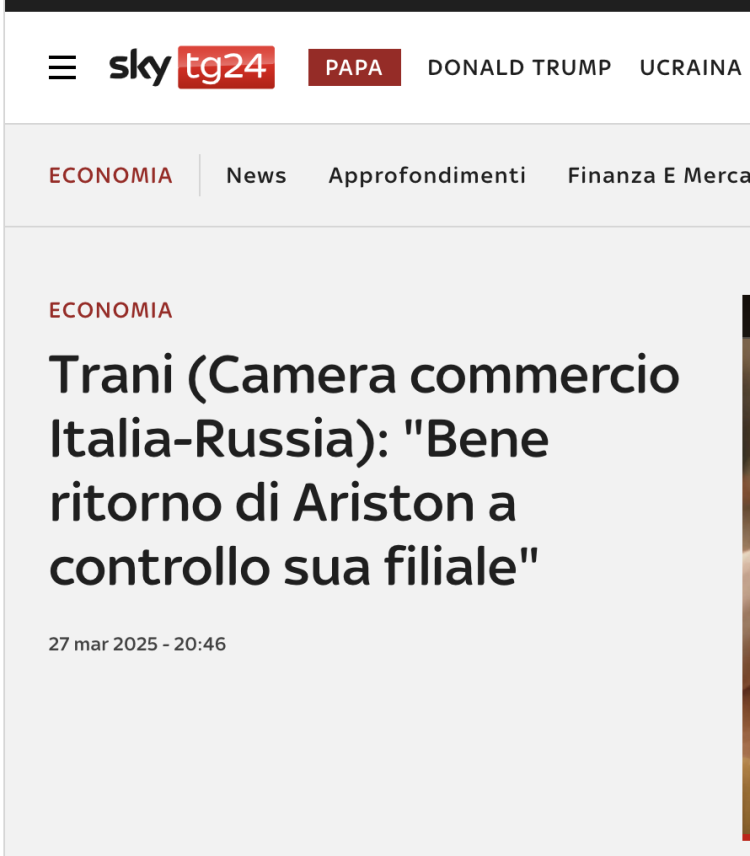The image size is (750, 856).
Task: Click the Sky TG24 logo
Action: [x=192, y=67]
